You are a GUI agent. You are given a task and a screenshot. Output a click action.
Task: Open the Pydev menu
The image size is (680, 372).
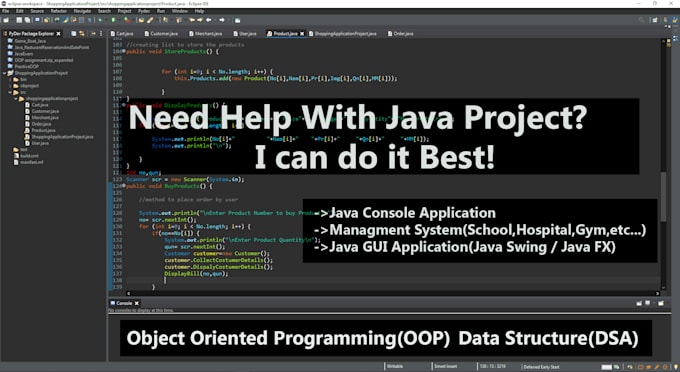coord(144,11)
